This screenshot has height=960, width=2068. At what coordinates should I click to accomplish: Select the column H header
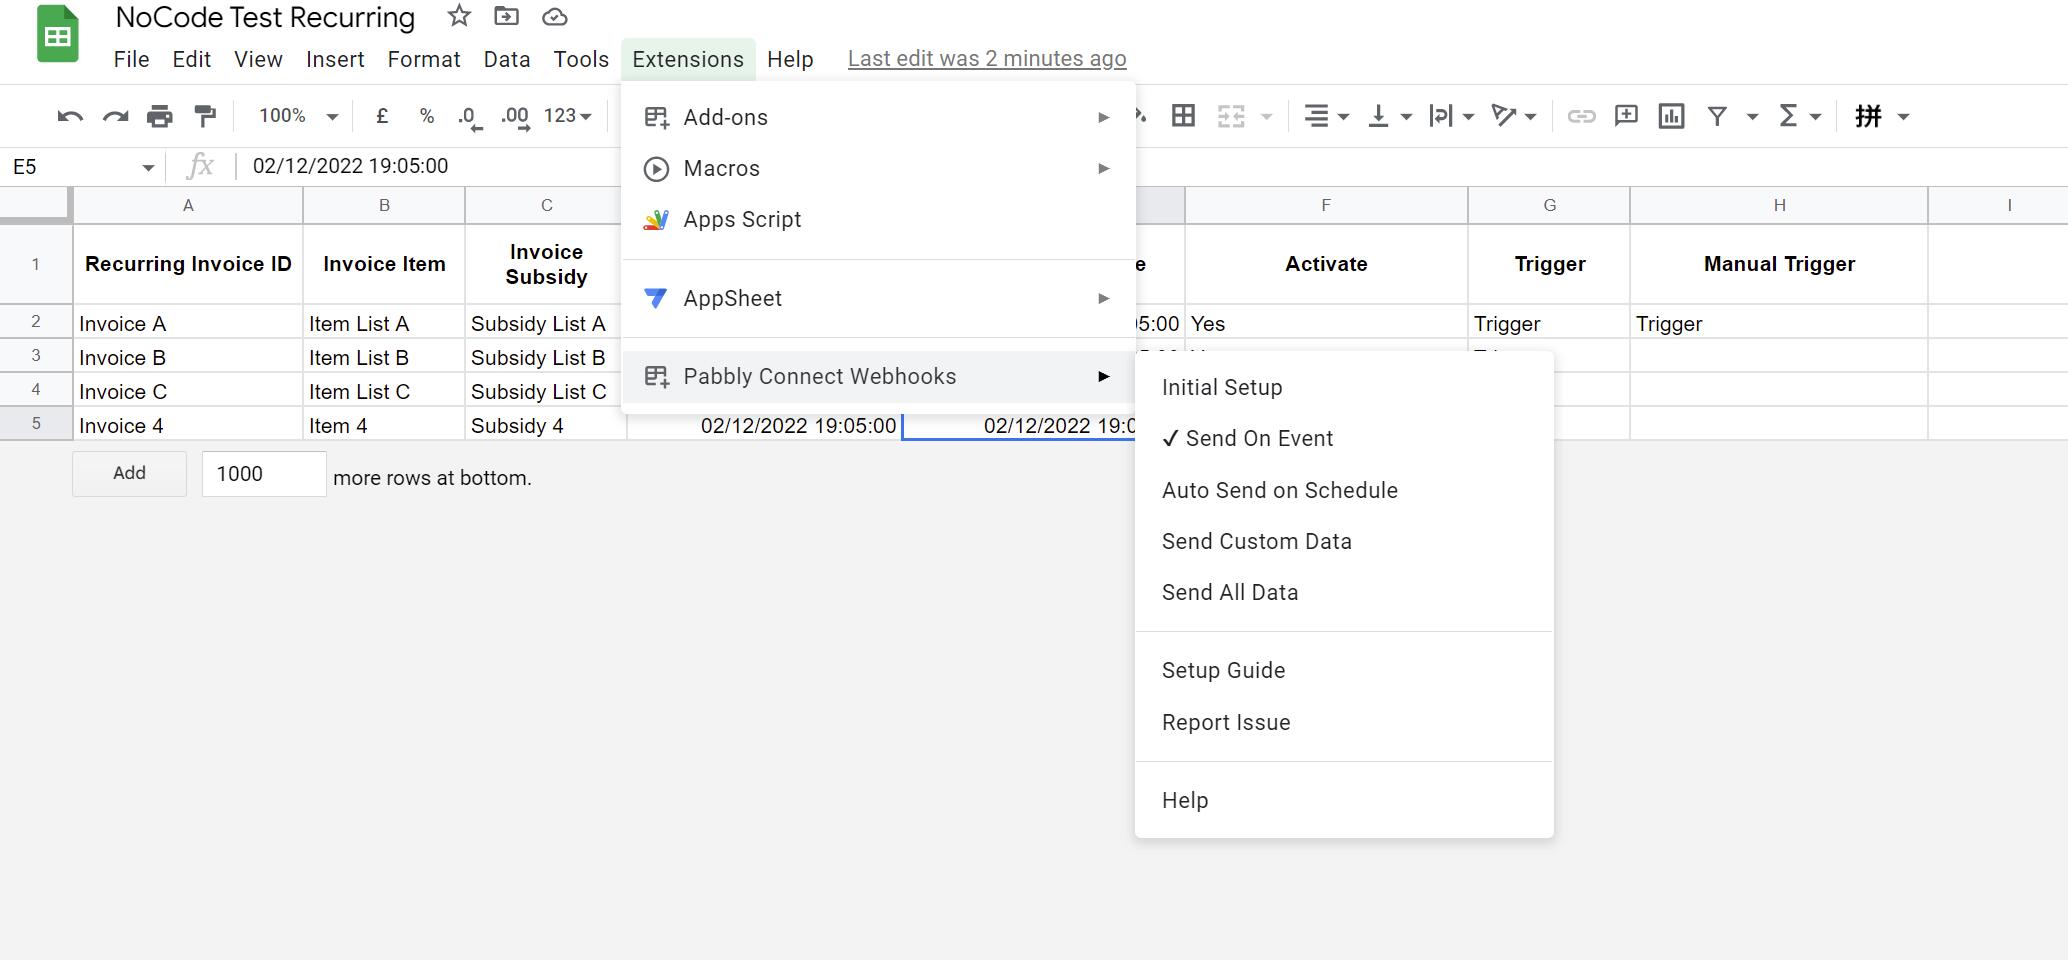(1779, 205)
